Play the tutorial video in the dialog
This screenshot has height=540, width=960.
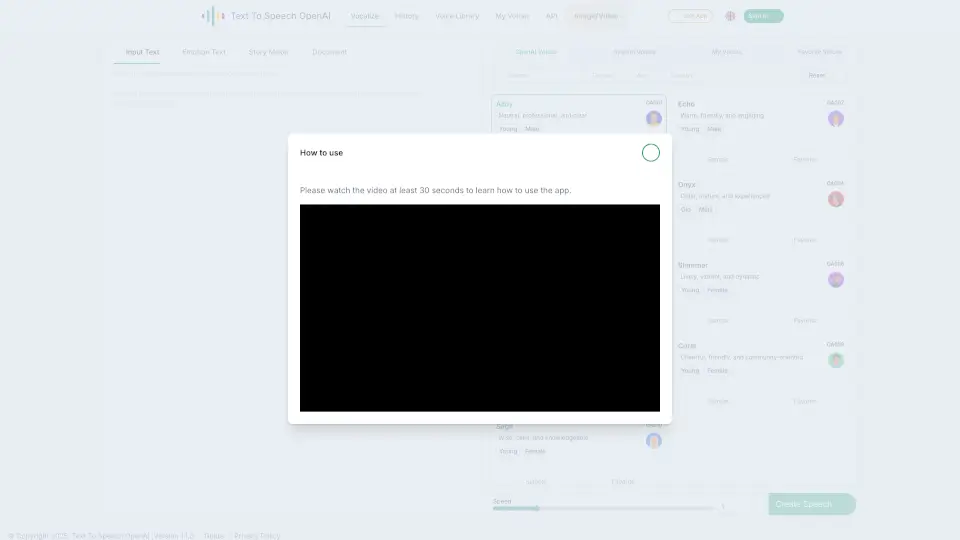(480, 308)
